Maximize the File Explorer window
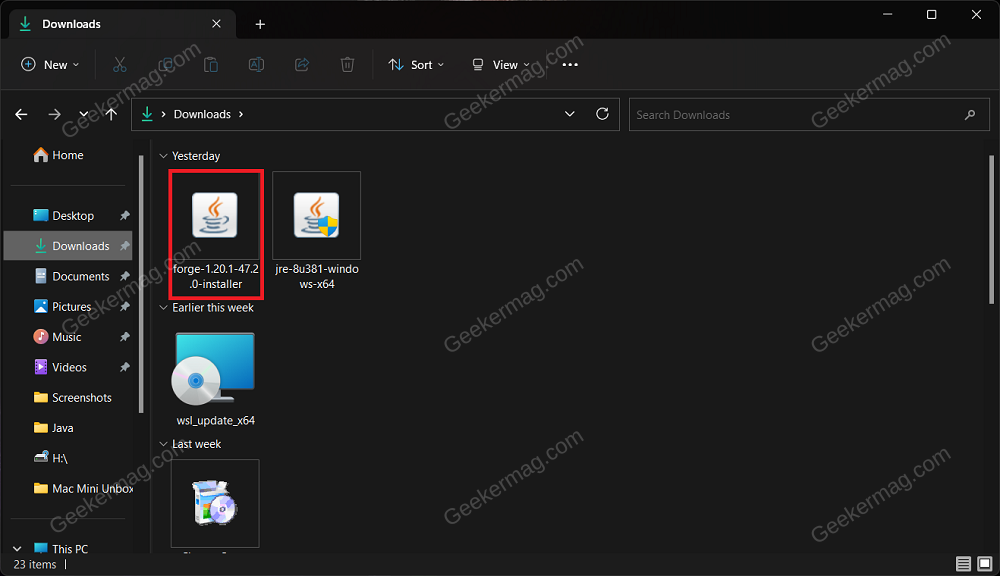 point(931,14)
